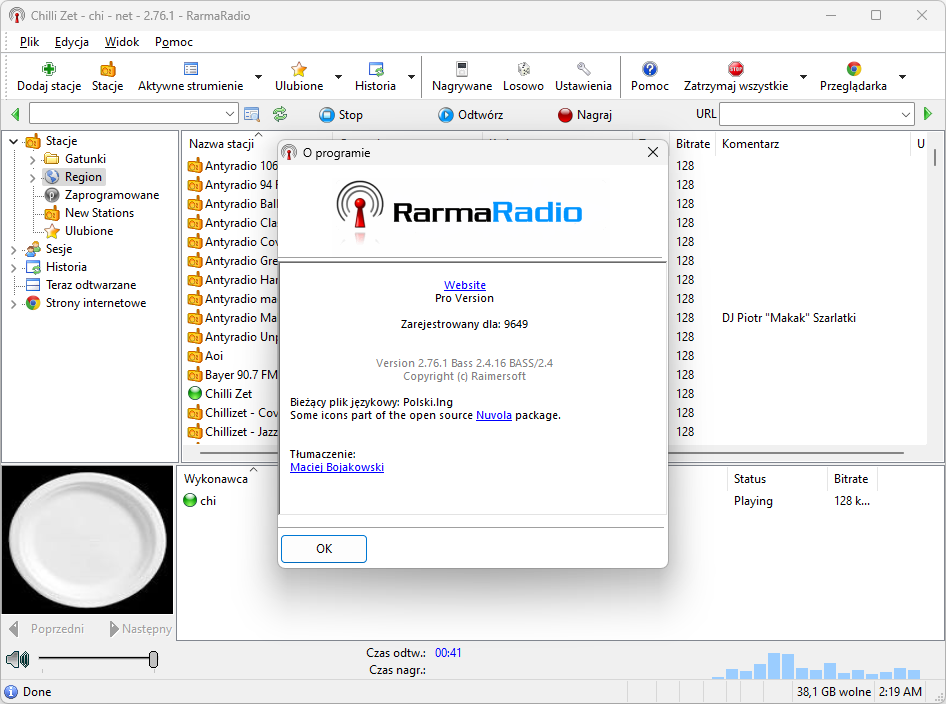Select Zaprogramowane in the tree

(x=112, y=195)
